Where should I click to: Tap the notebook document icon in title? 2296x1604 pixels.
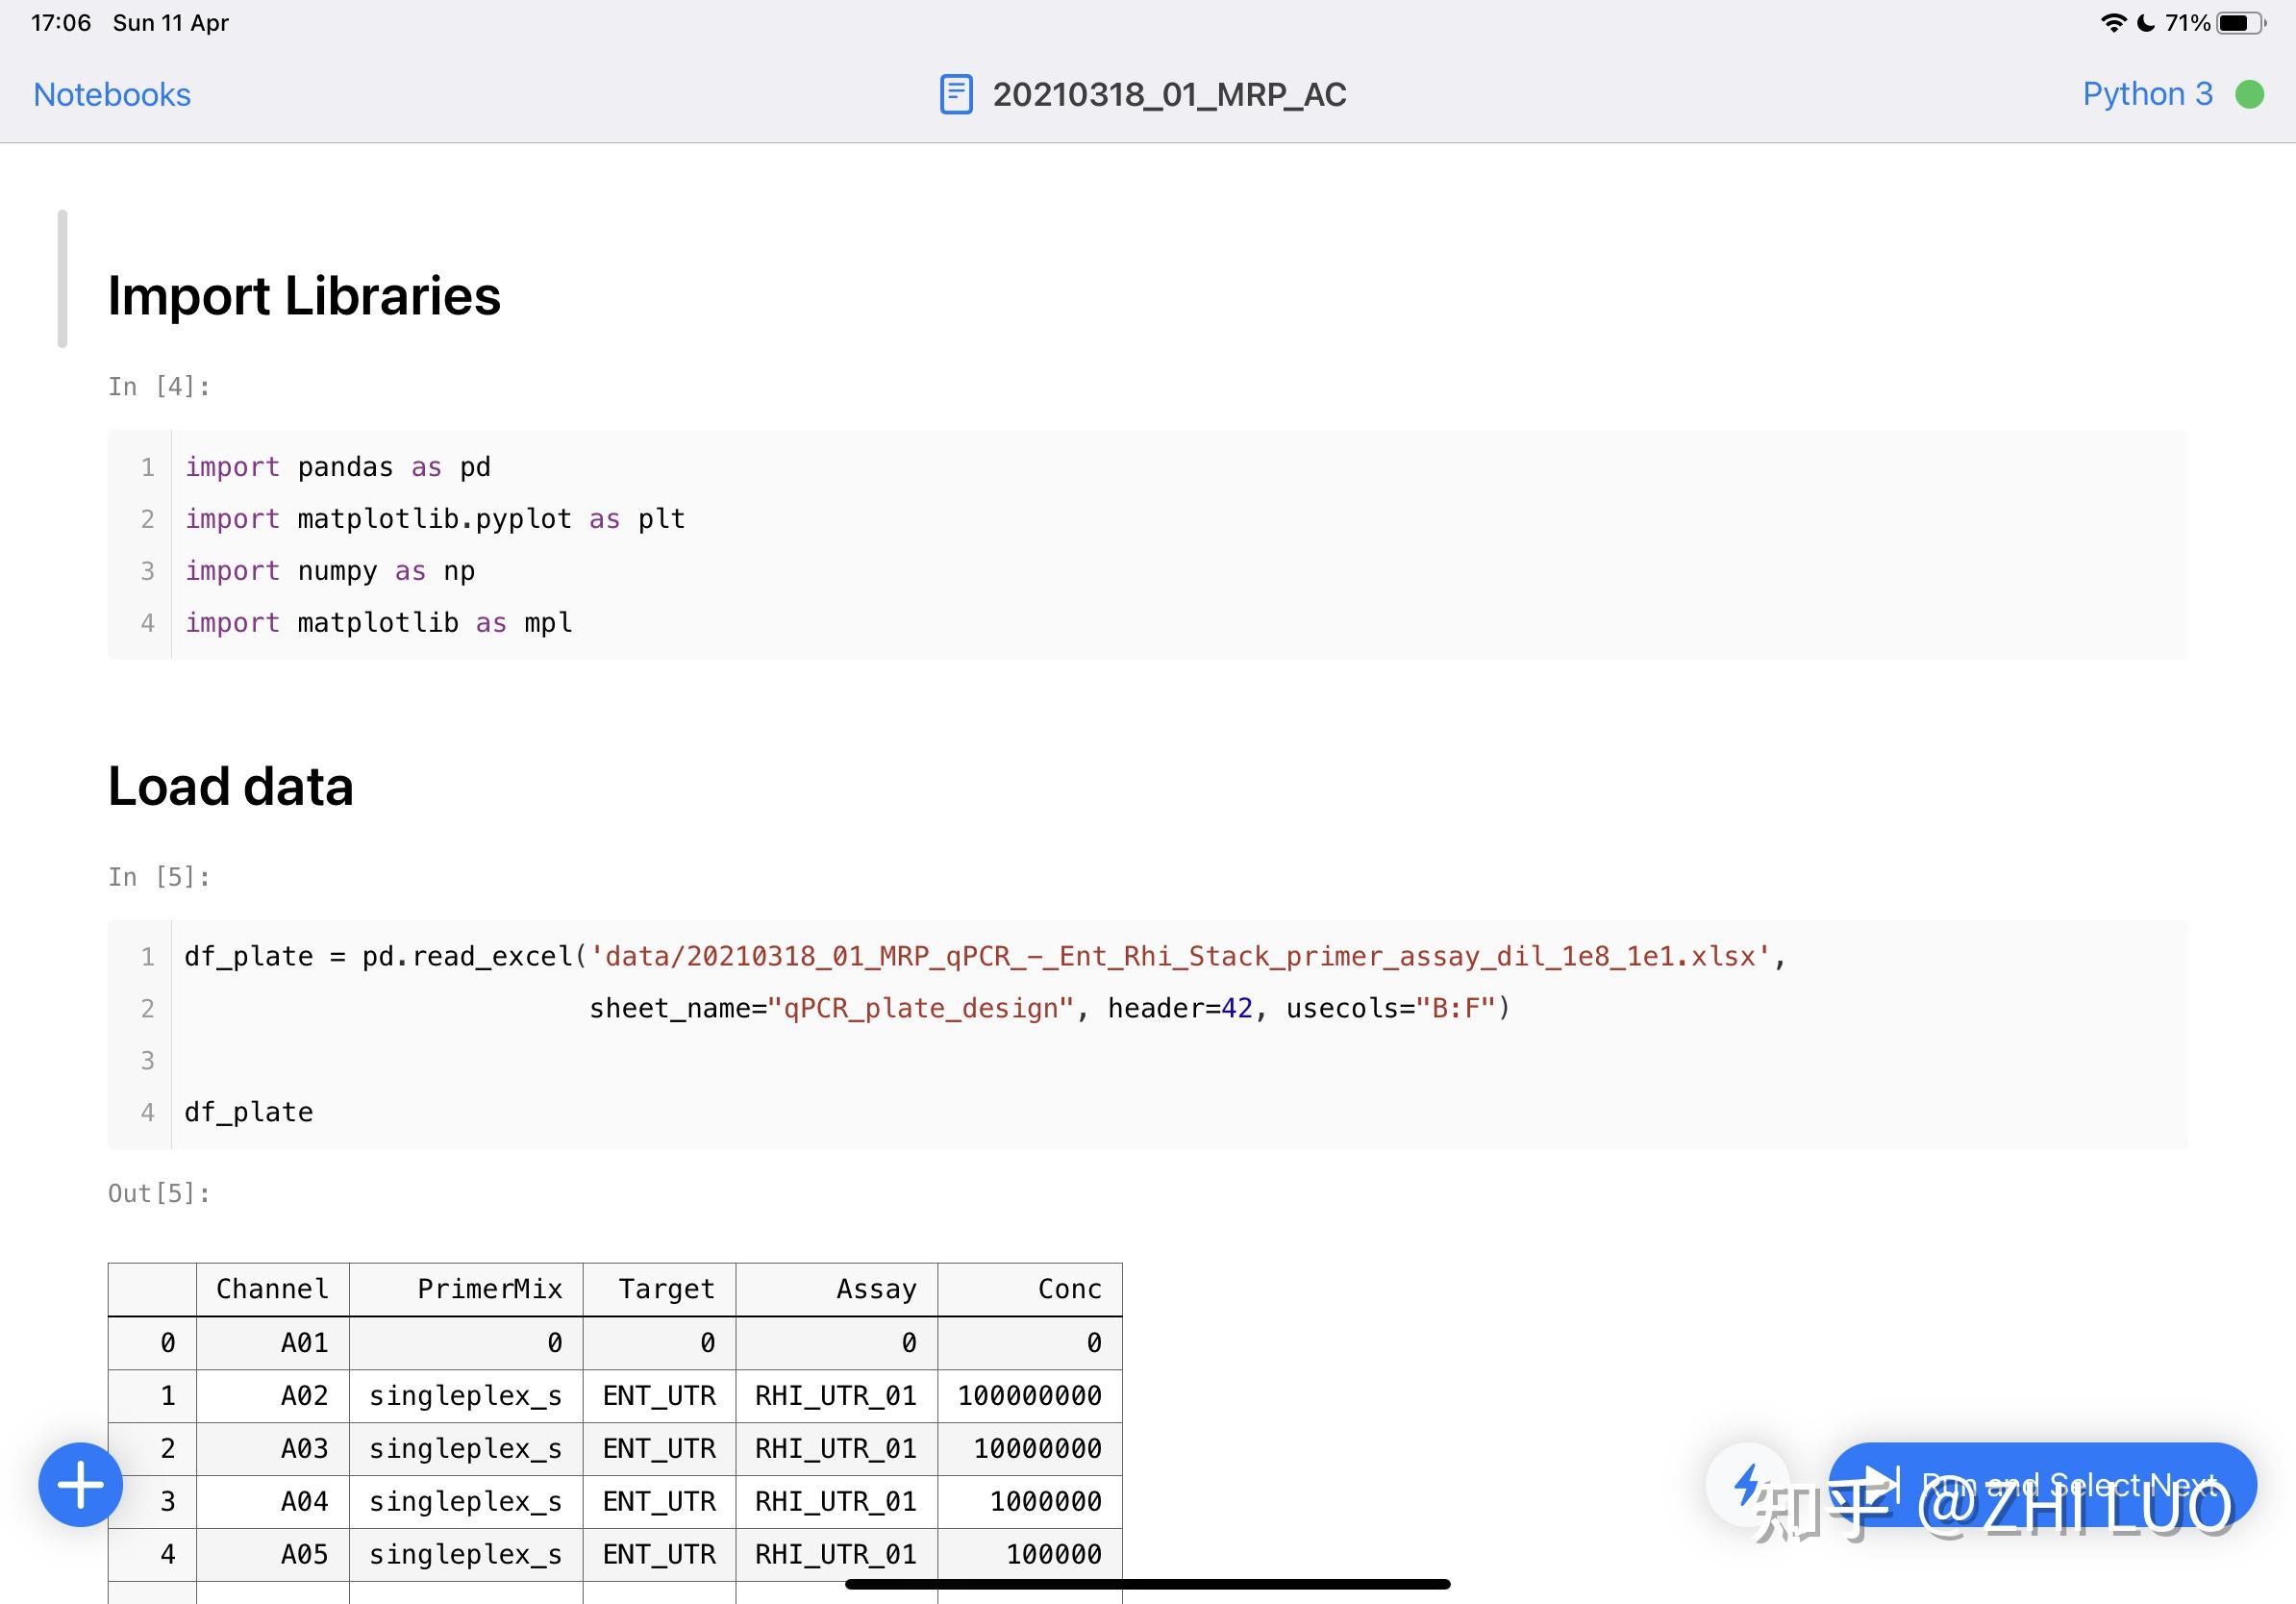[x=955, y=94]
